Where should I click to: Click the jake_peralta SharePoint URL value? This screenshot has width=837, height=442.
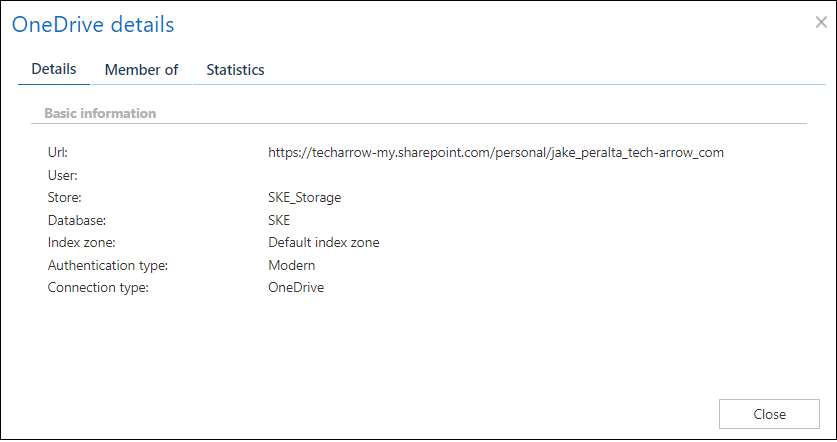(x=495, y=153)
